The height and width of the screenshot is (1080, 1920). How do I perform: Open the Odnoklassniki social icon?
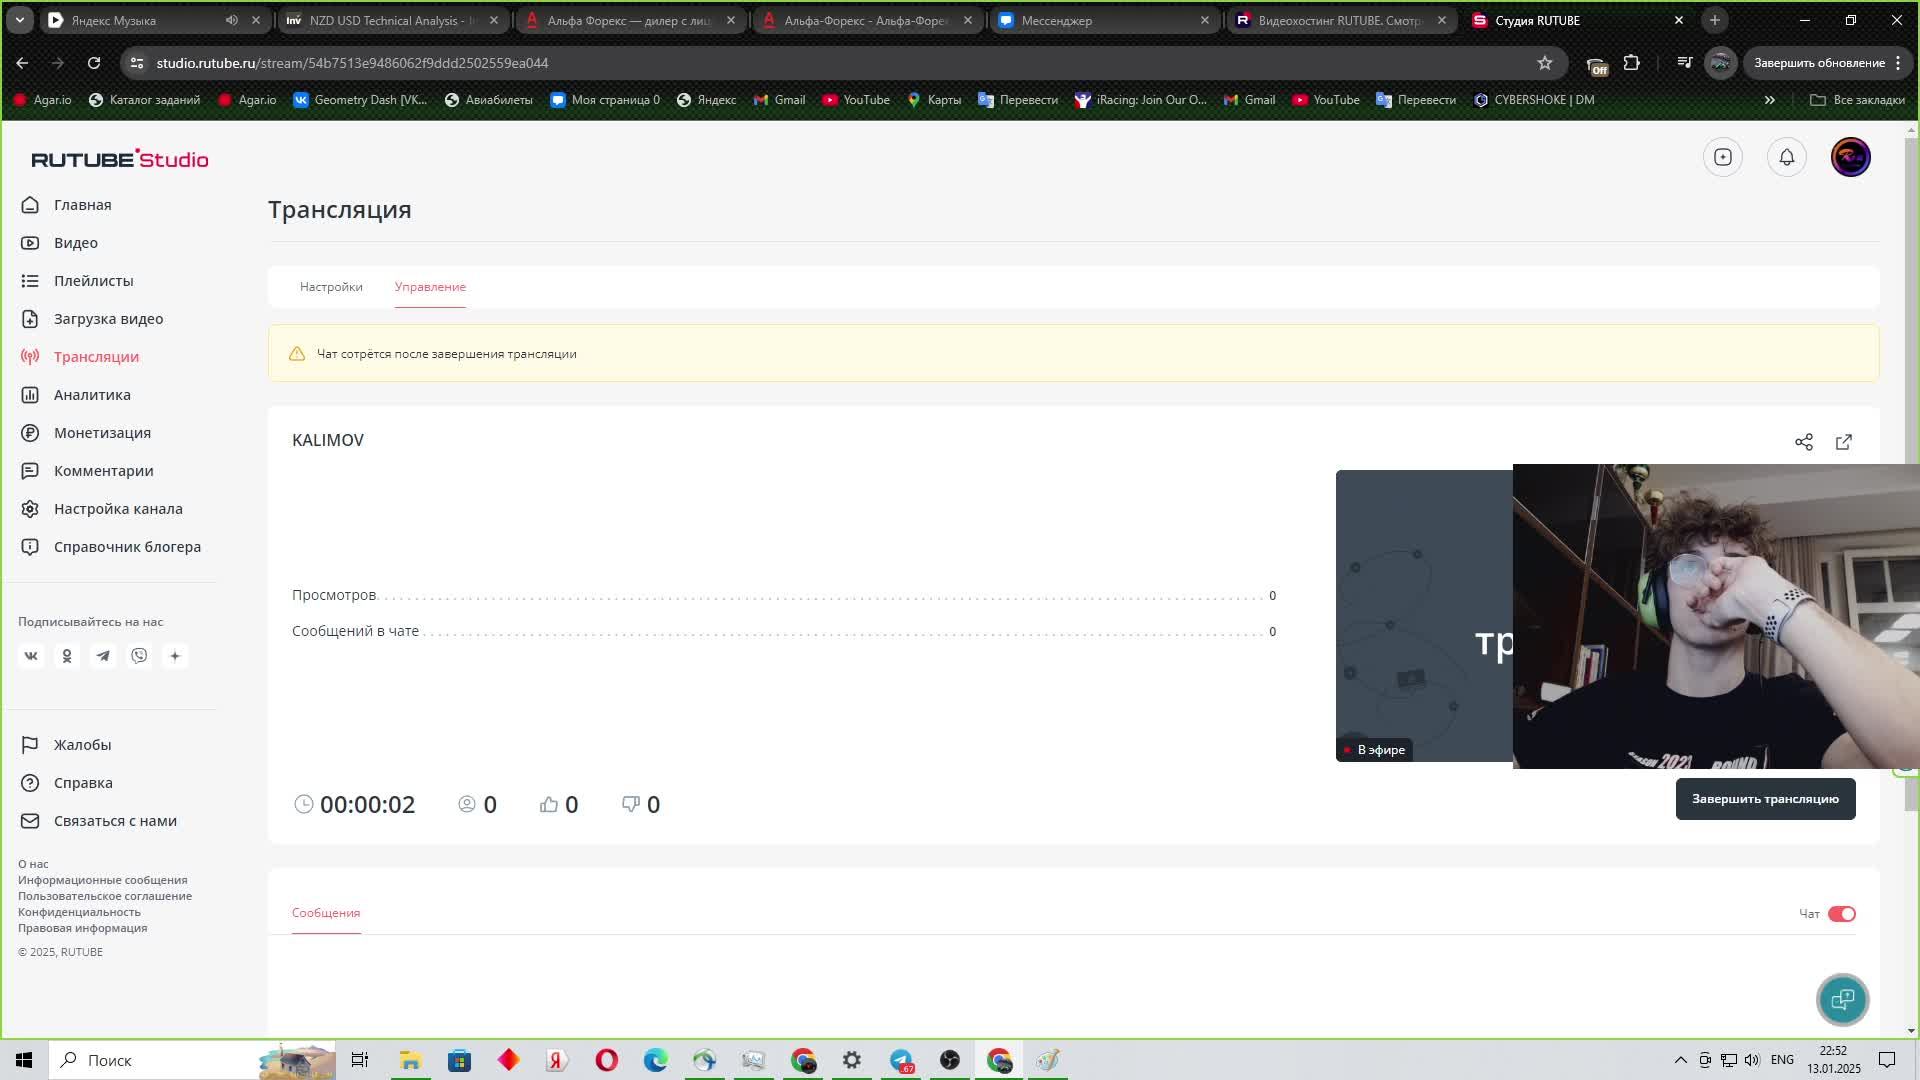point(67,656)
